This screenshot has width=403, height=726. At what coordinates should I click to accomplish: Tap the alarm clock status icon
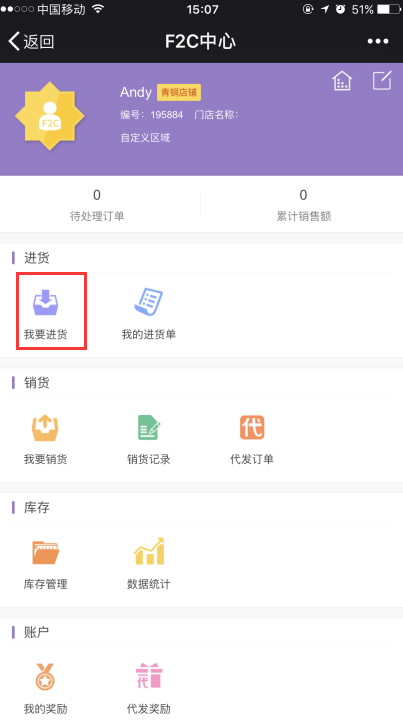pyautogui.click(x=340, y=9)
